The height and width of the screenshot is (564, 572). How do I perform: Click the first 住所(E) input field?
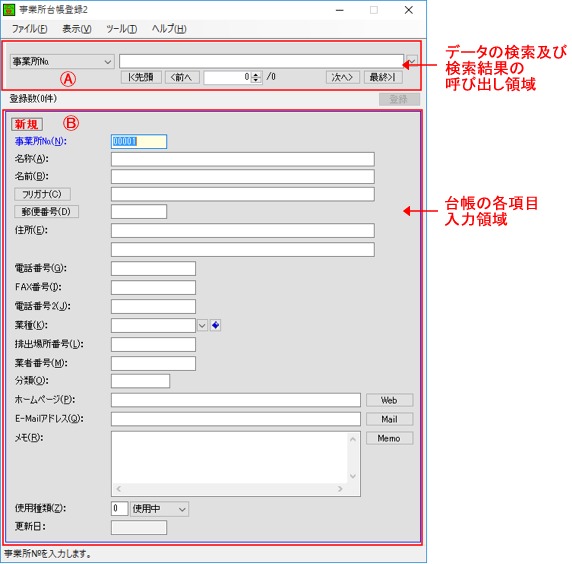243,231
